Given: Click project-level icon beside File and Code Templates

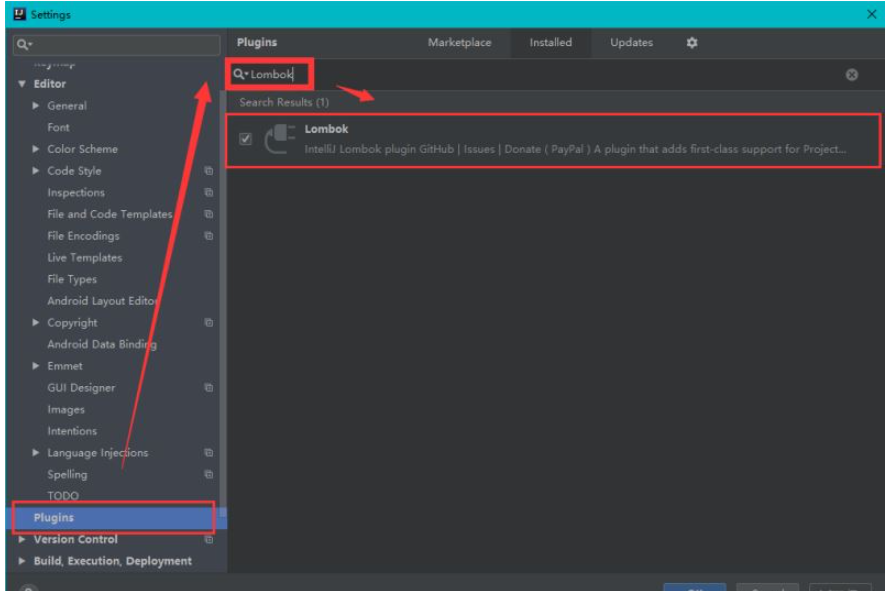Looking at the screenshot, I should (208, 214).
